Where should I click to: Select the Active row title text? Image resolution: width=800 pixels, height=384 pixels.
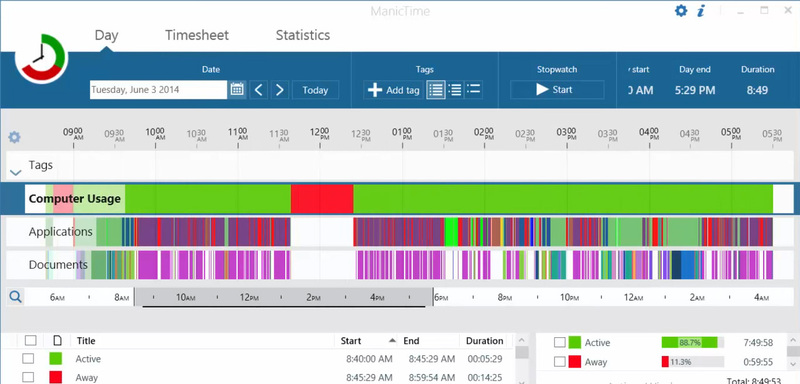click(88, 359)
